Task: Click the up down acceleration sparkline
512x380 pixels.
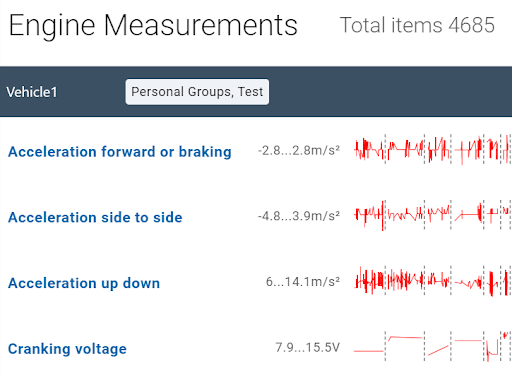Action: [x=433, y=281]
